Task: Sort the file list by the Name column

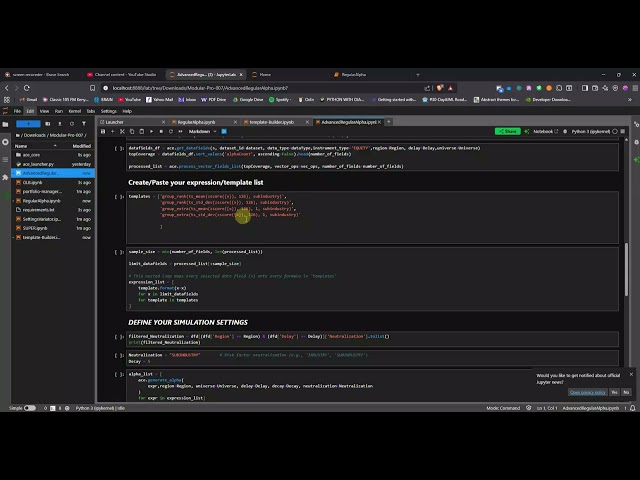Action: click(36, 146)
